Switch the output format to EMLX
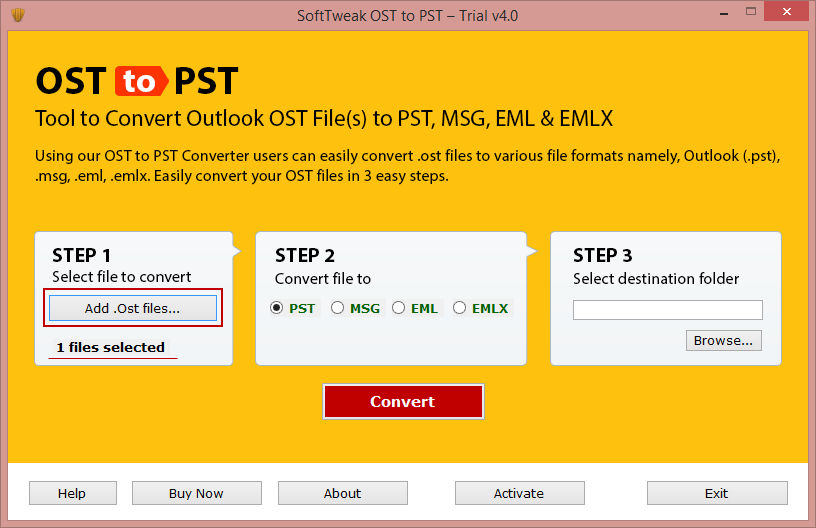This screenshot has width=816, height=528. click(x=460, y=308)
